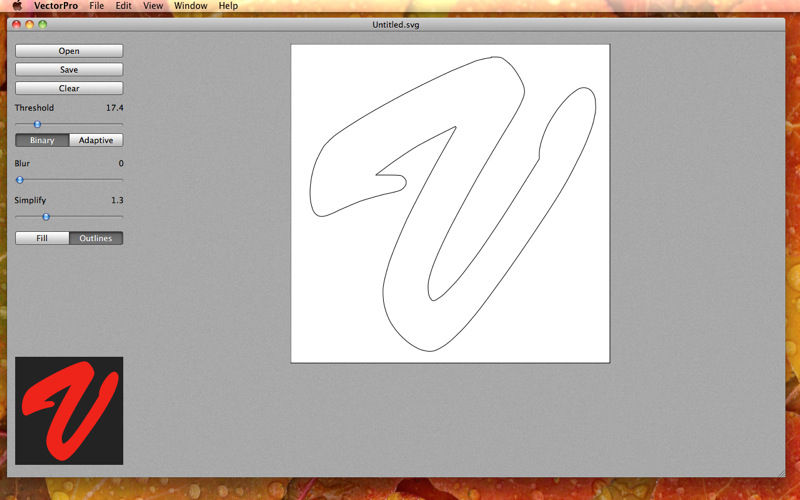Click the Open button
Image resolution: width=800 pixels, height=500 pixels.
[69, 51]
